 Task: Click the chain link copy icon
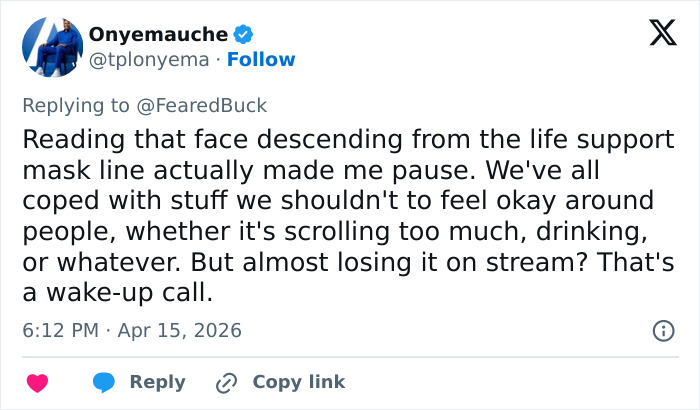(x=228, y=382)
